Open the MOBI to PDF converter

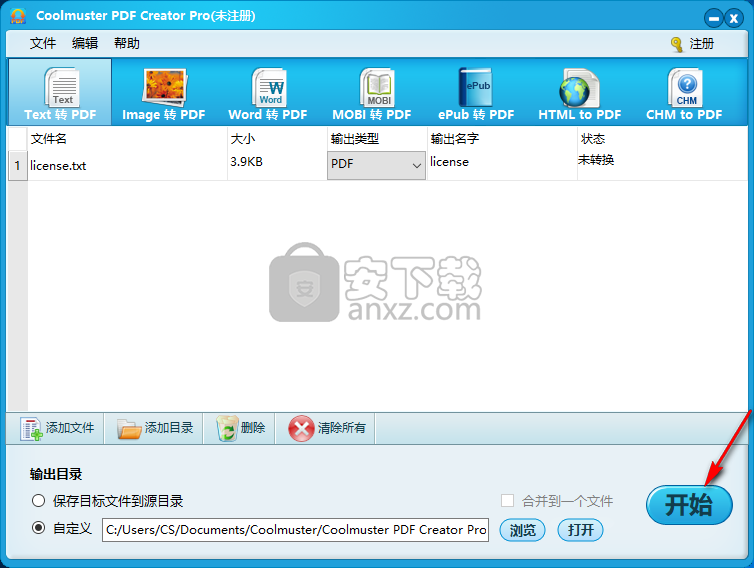[x=372, y=92]
